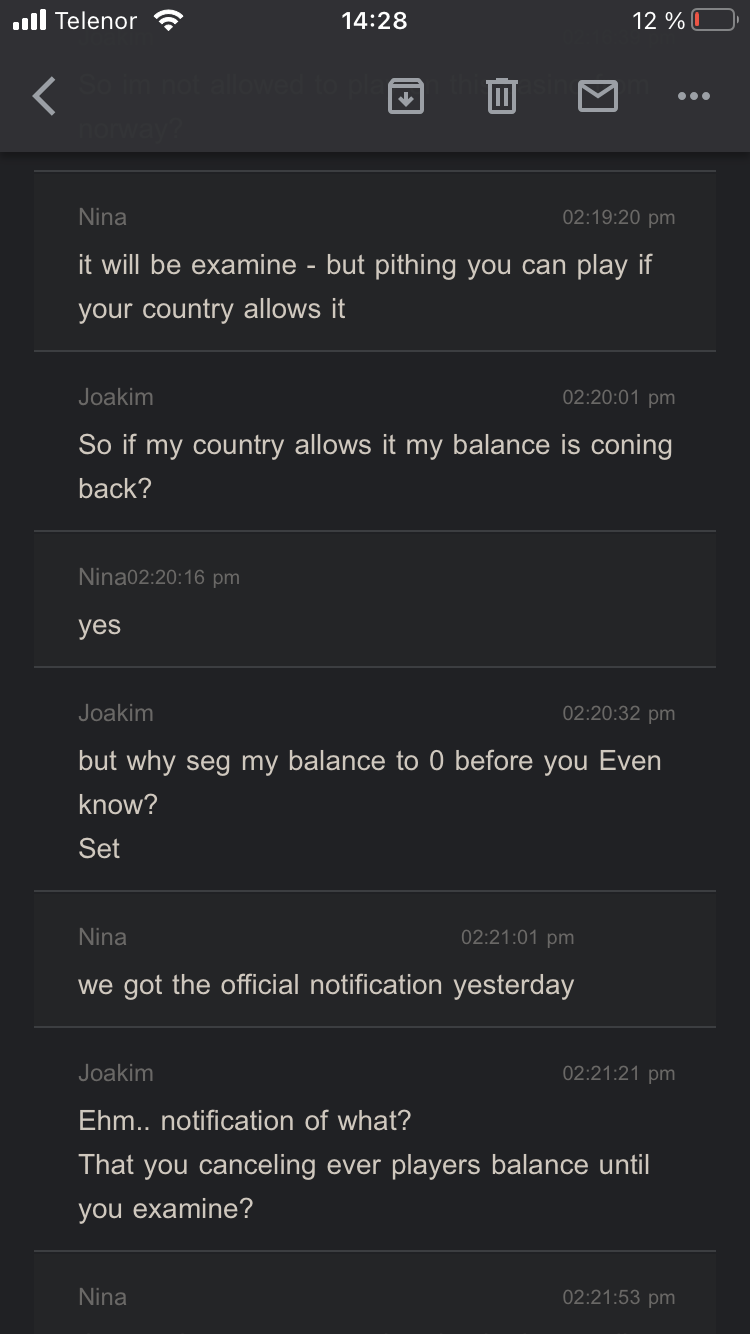Tap Joakim's message asking why balance is 0
The height and width of the screenshot is (1334, 750).
370,782
